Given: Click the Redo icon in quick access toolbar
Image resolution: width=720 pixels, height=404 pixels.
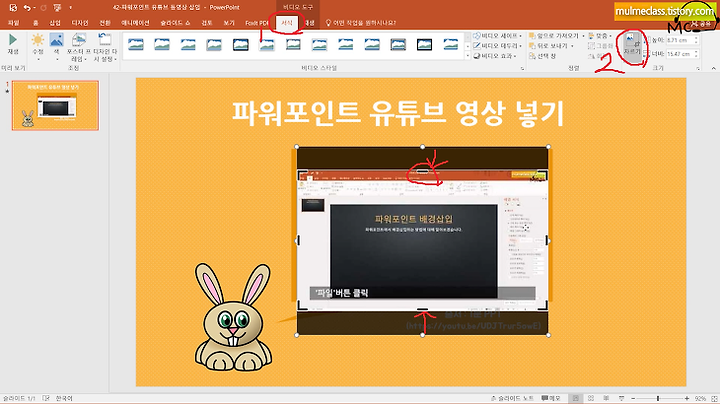Looking at the screenshot, I should click(44, 7).
